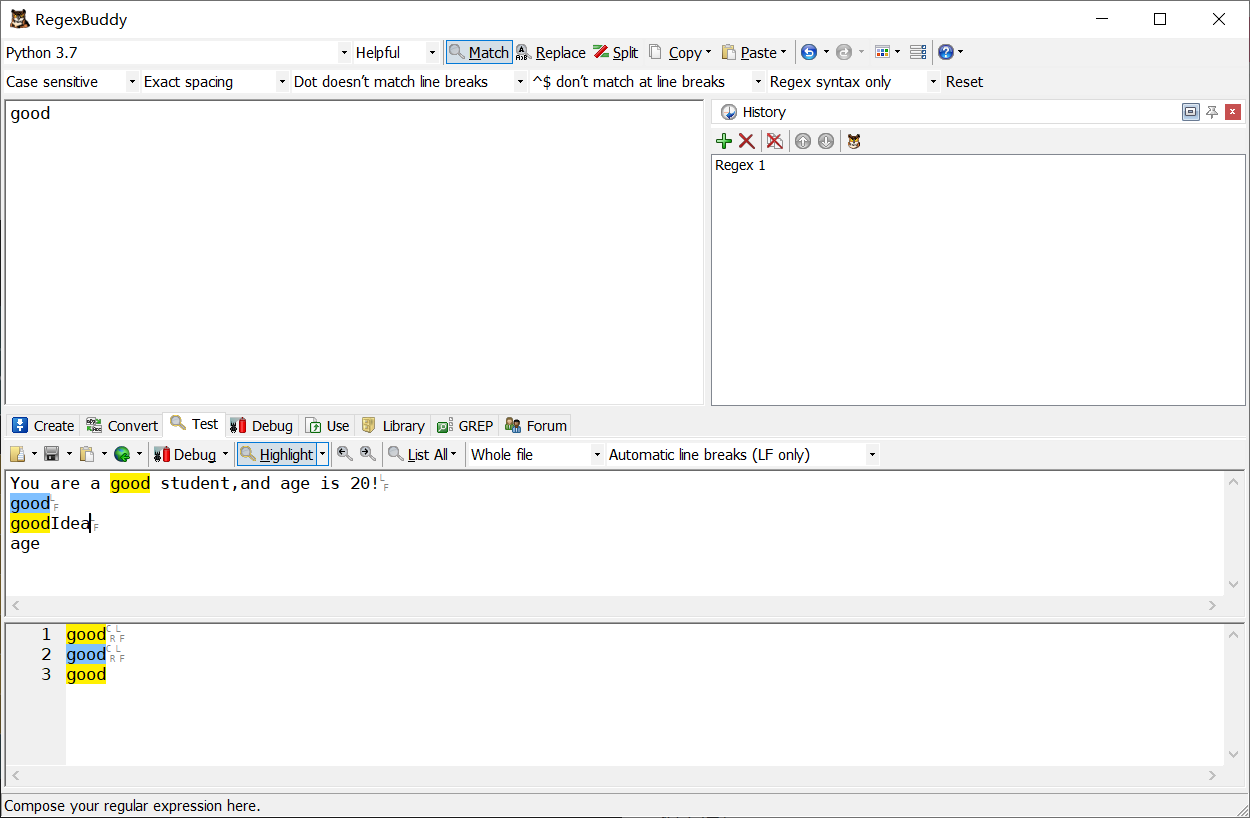
Task: Click the Save test file disk icon
Action: click(x=52, y=454)
